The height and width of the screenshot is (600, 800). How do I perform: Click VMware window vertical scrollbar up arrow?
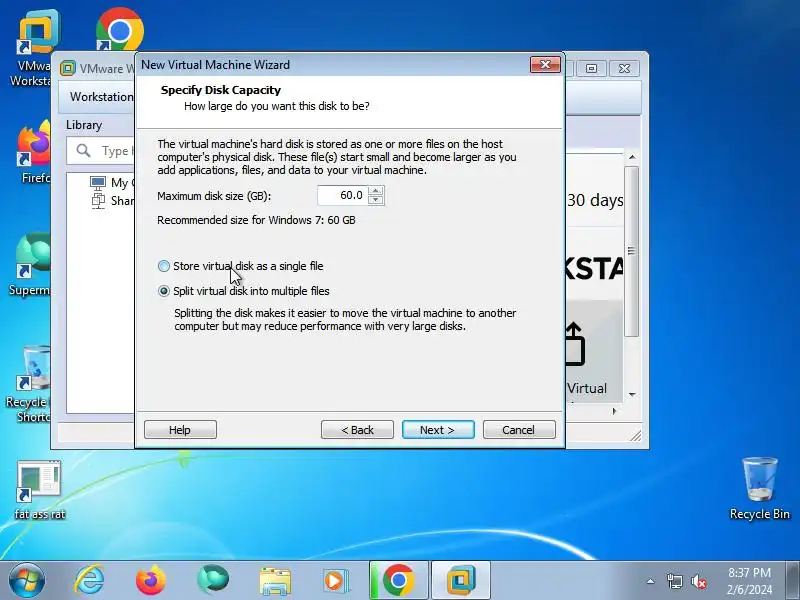coord(632,157)
